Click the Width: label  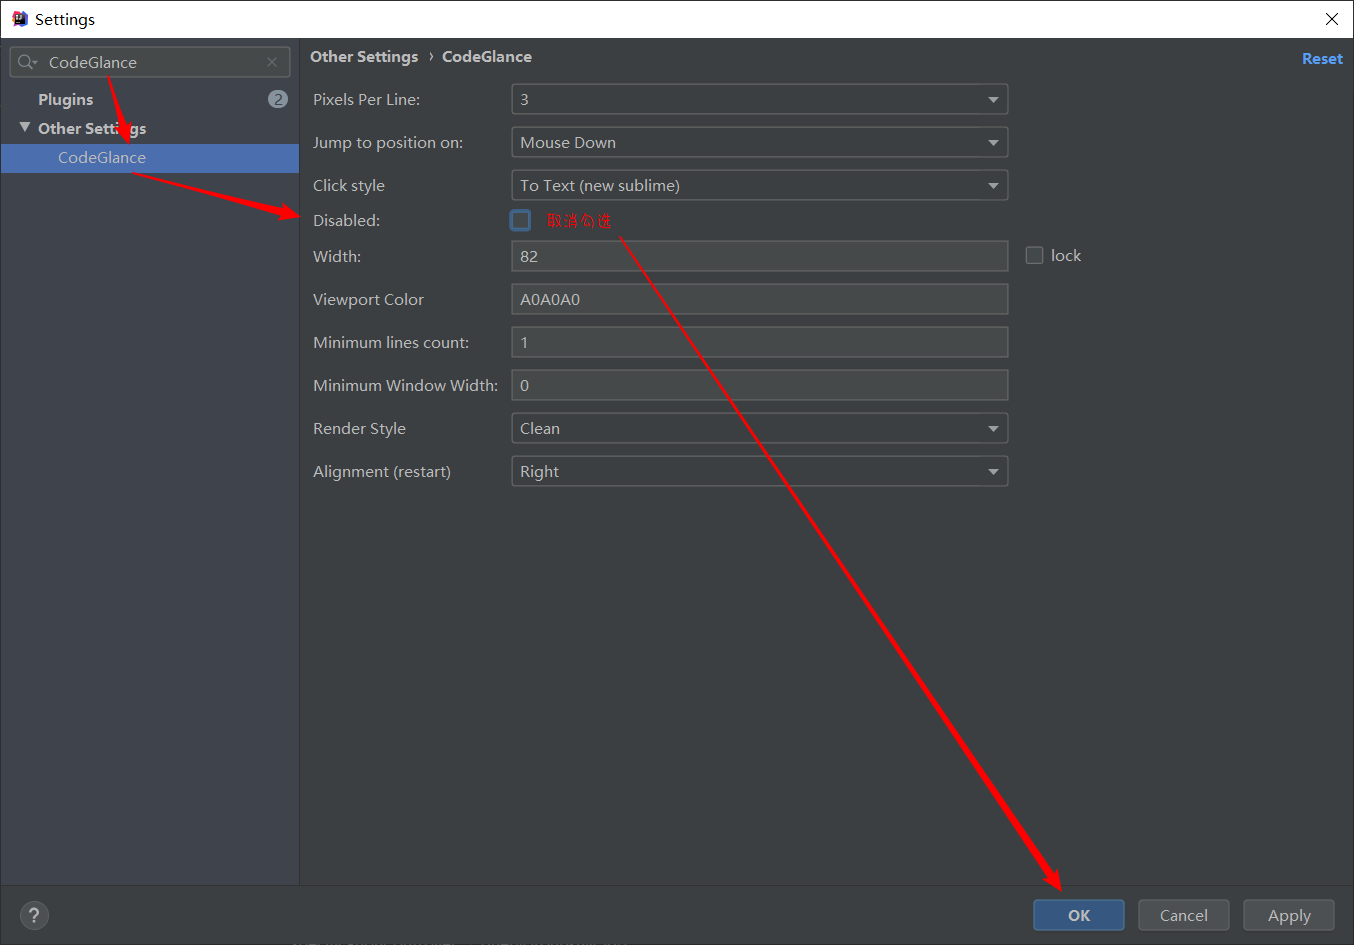click(x=337, y=256)
